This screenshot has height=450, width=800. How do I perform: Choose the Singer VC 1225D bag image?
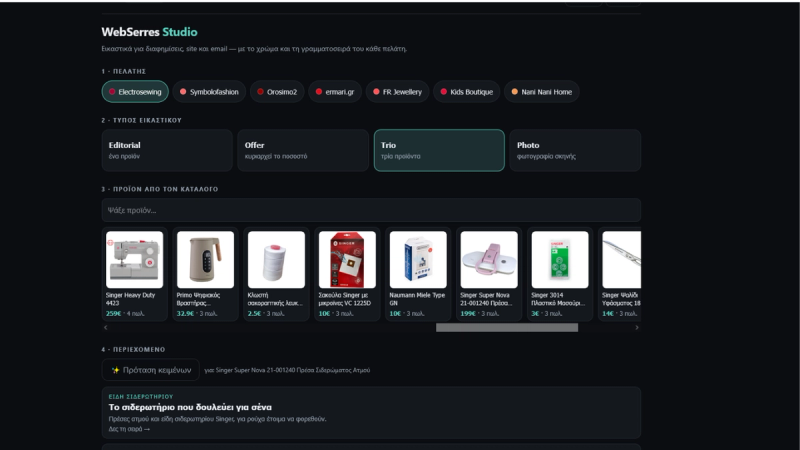pos(347,260)
